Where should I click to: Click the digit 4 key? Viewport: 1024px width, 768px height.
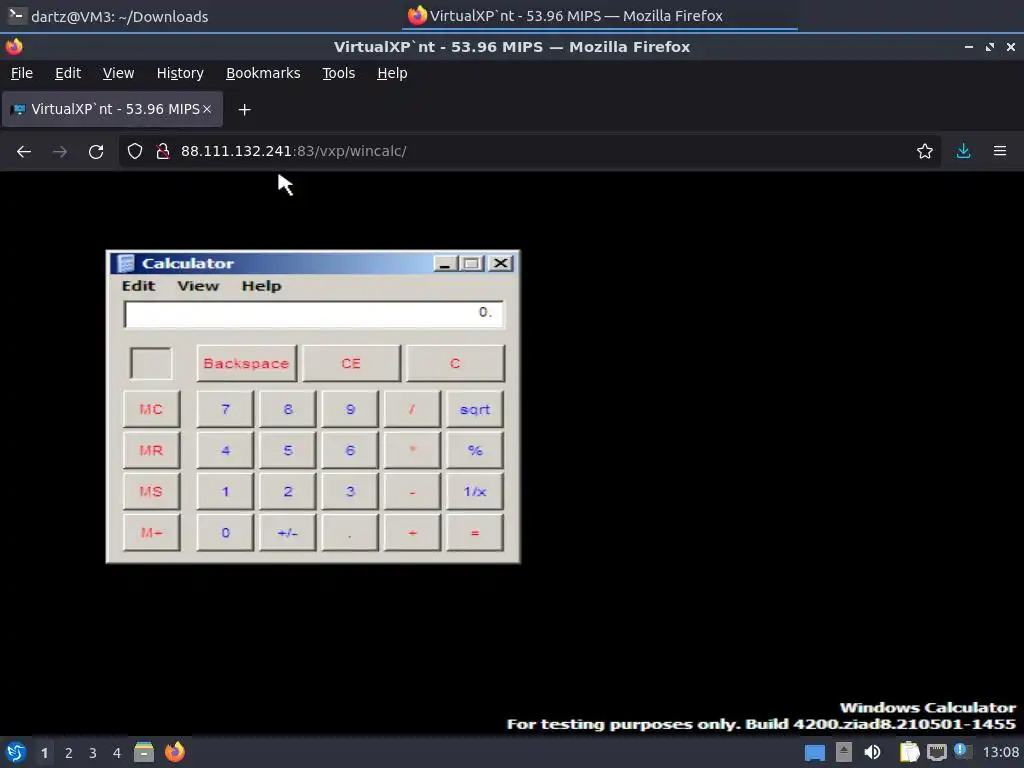click(225, 450)
